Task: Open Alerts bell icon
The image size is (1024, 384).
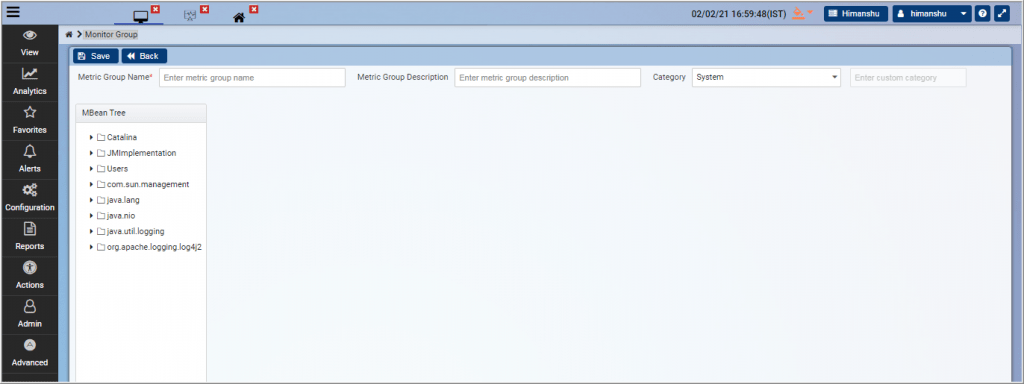Action: [x=29, y=152]
